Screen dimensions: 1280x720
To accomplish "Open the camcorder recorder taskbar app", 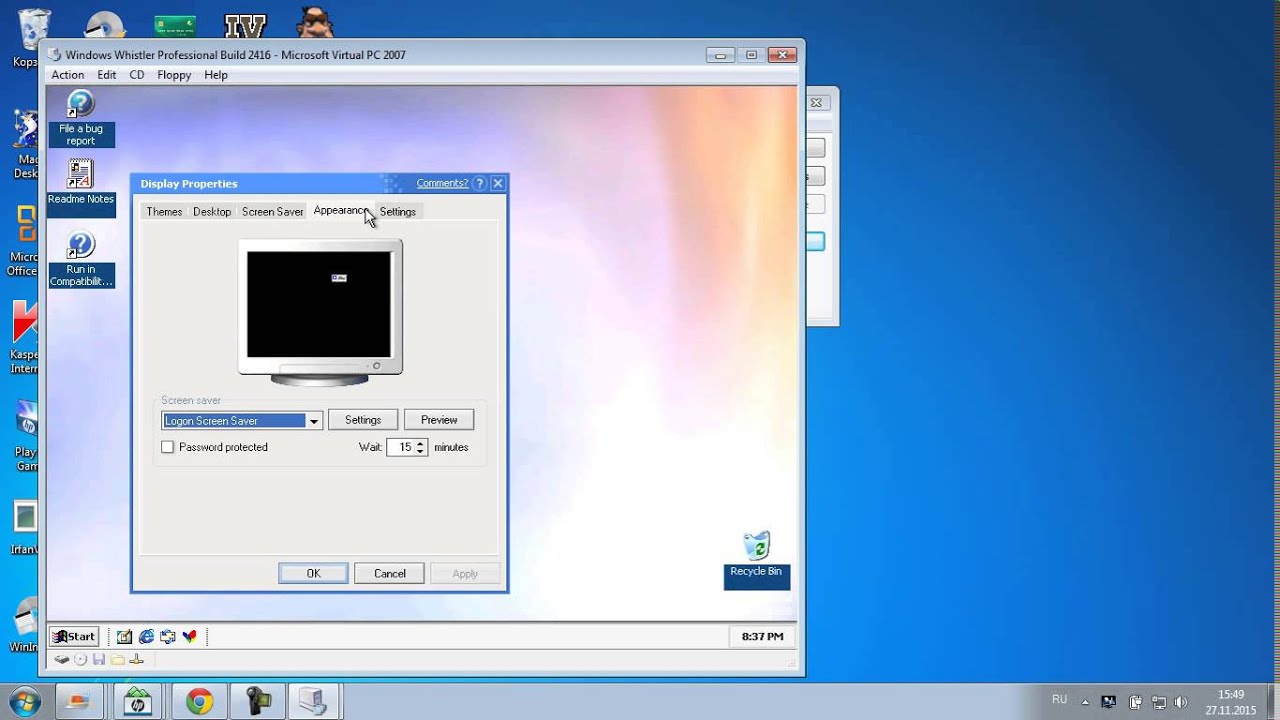I will 257,702.
